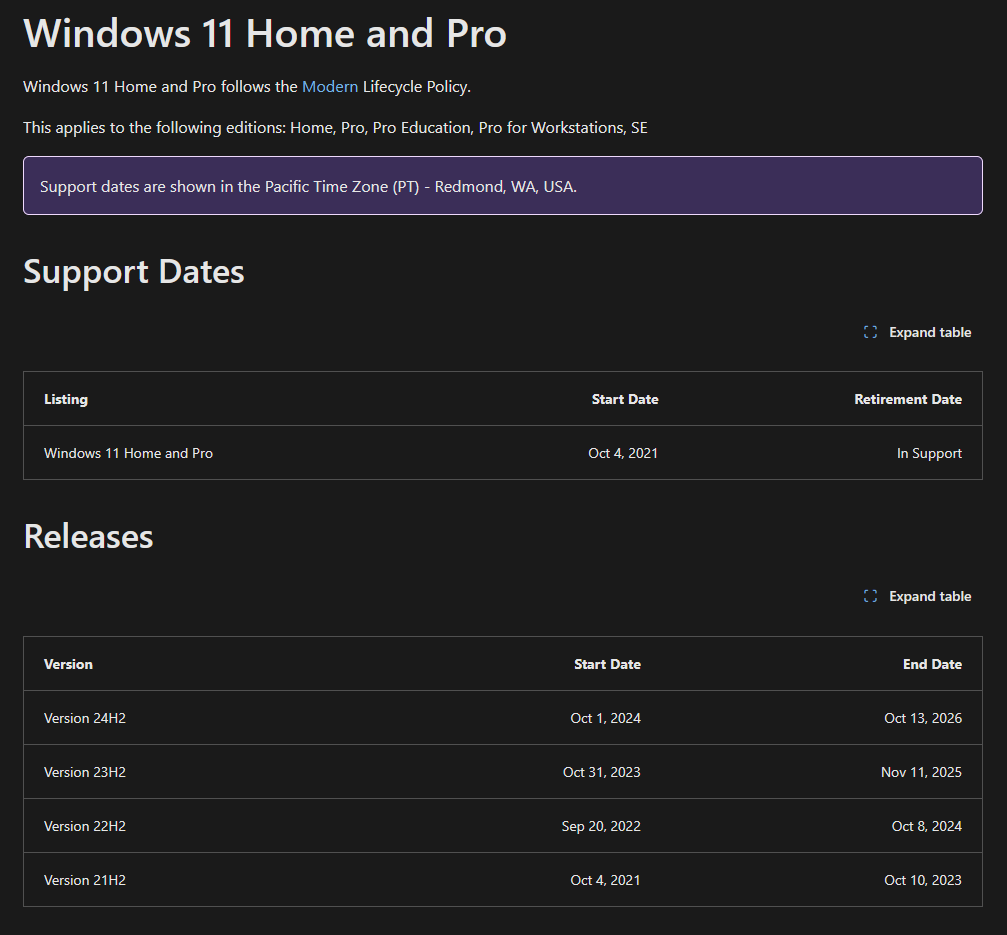Image resolution: width=1007 pixels, height=935 pixels.
Task: Click the expand icon above Releases table
Action: pos(870,596)
